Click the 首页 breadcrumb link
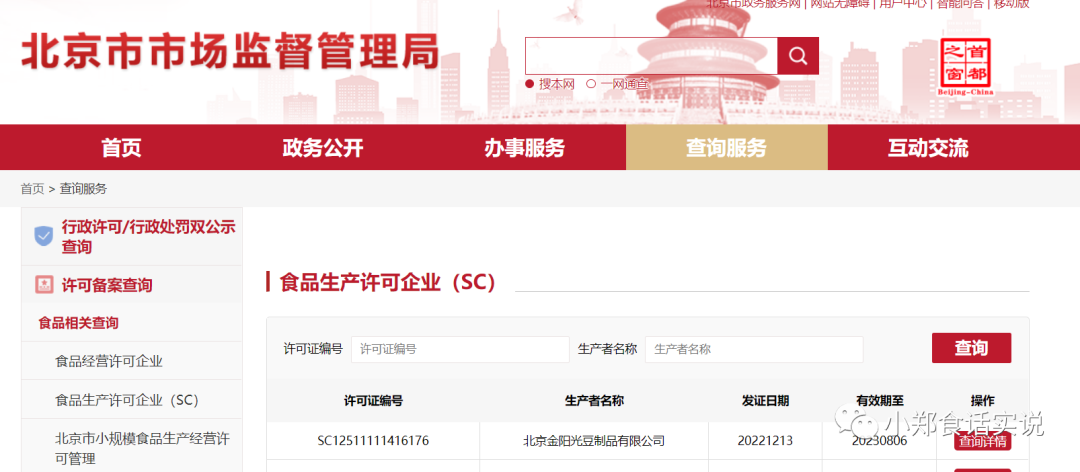Viewport: 1080px width, 472px height. [32, 189]
